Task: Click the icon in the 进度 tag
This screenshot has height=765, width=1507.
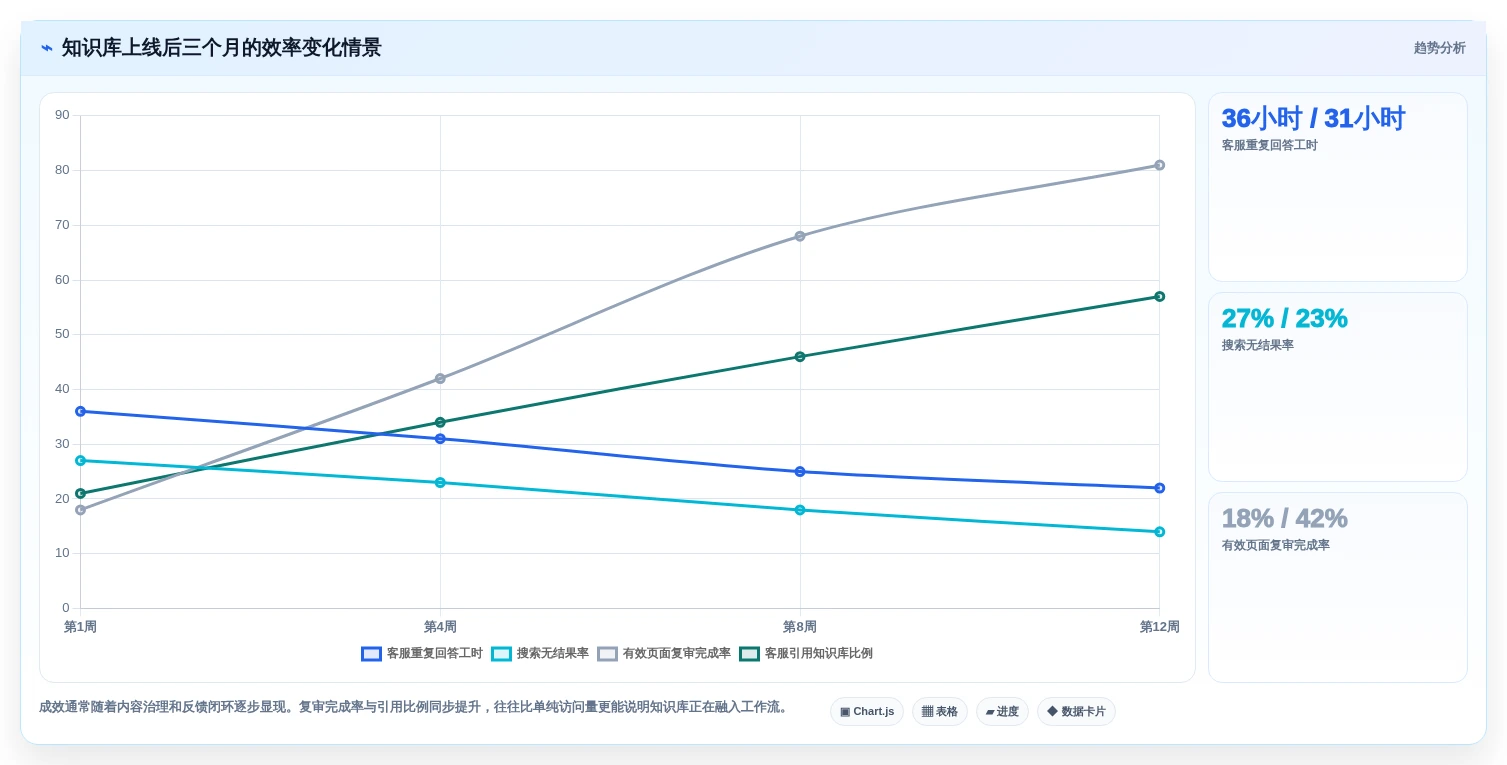Action: point(990,712)
